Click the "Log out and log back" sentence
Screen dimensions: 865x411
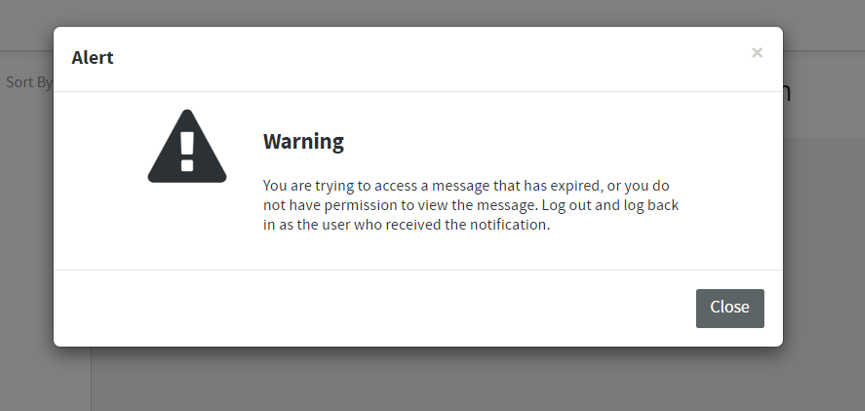[x=608, y=205]
